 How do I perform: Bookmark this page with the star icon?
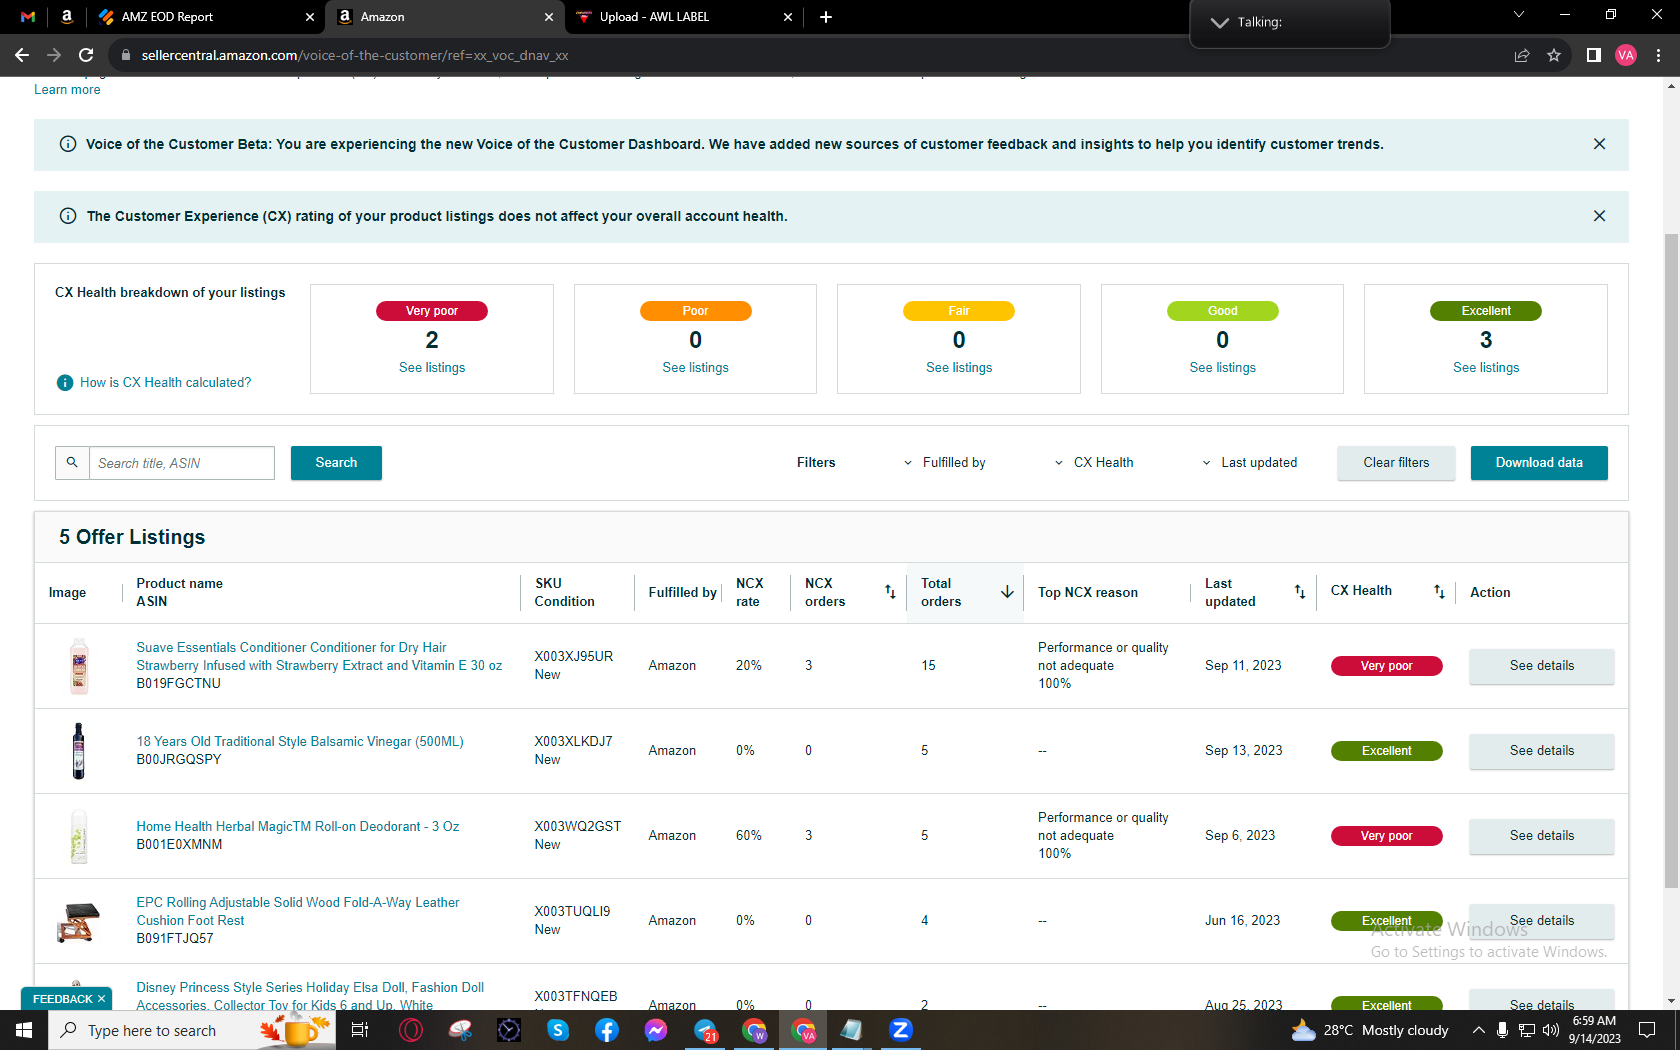(1554, 55)
